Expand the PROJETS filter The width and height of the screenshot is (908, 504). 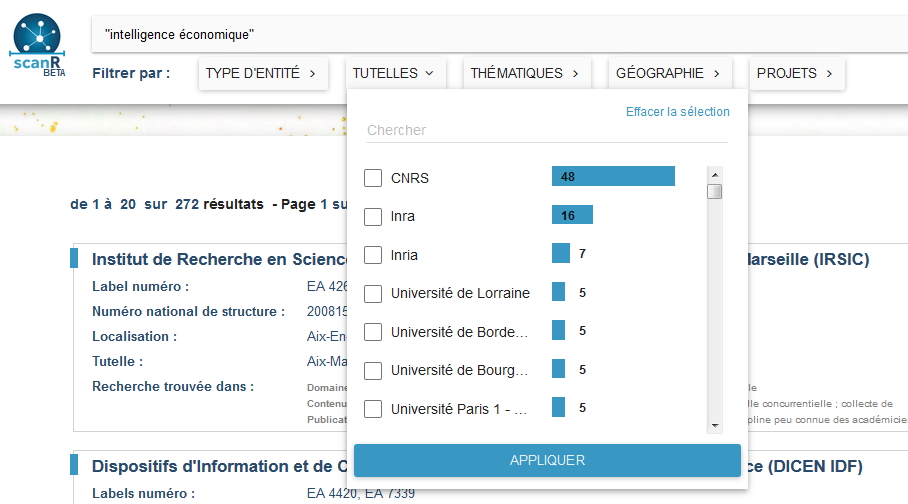(797, 74)
